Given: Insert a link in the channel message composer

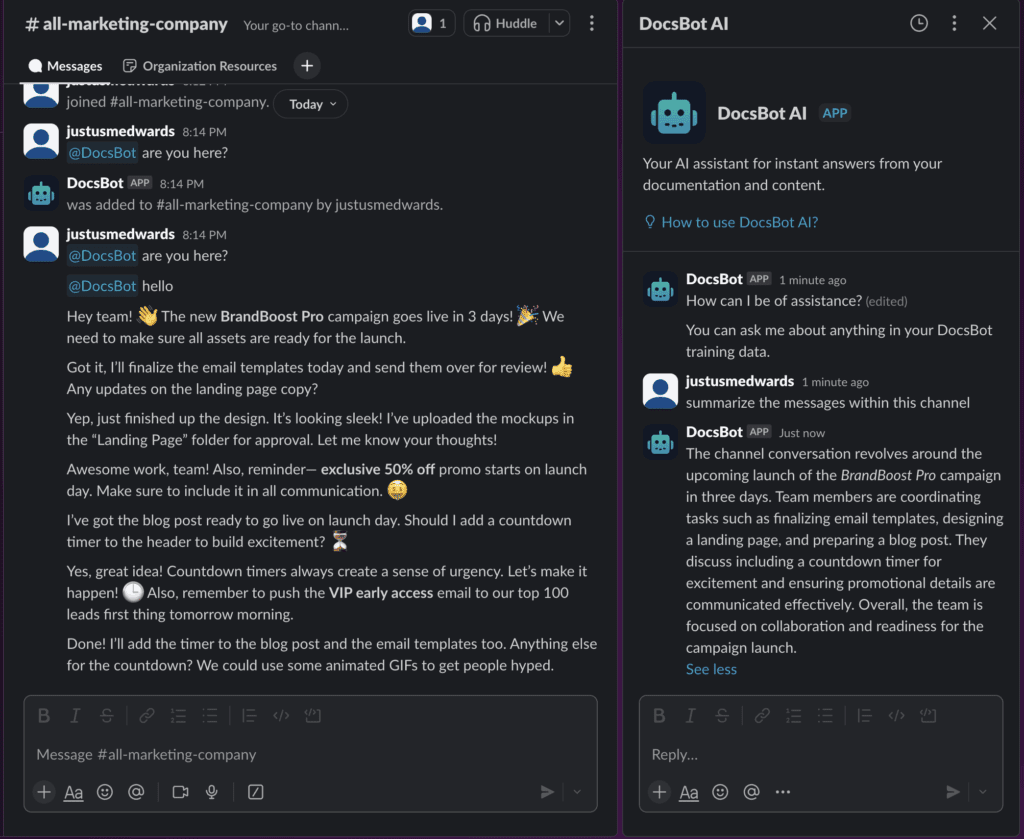Looking at the screenshot, I should (x=147, y=715).
